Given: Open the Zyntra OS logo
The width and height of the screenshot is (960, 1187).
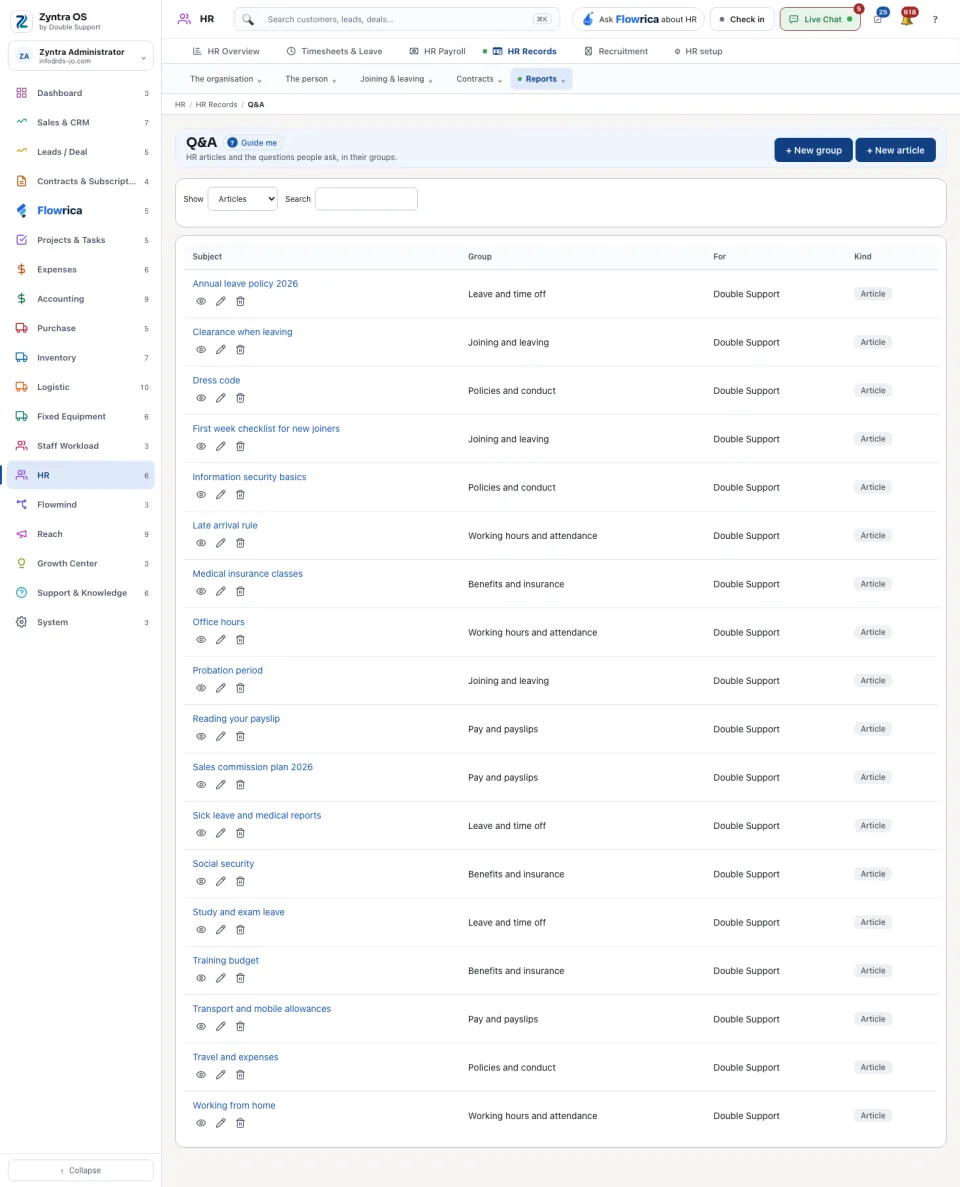Looking at the screenshot, I should pos(21,21).
